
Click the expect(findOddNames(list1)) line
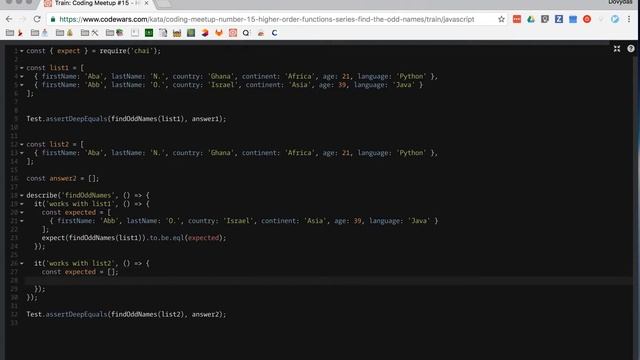pos(133,238)
